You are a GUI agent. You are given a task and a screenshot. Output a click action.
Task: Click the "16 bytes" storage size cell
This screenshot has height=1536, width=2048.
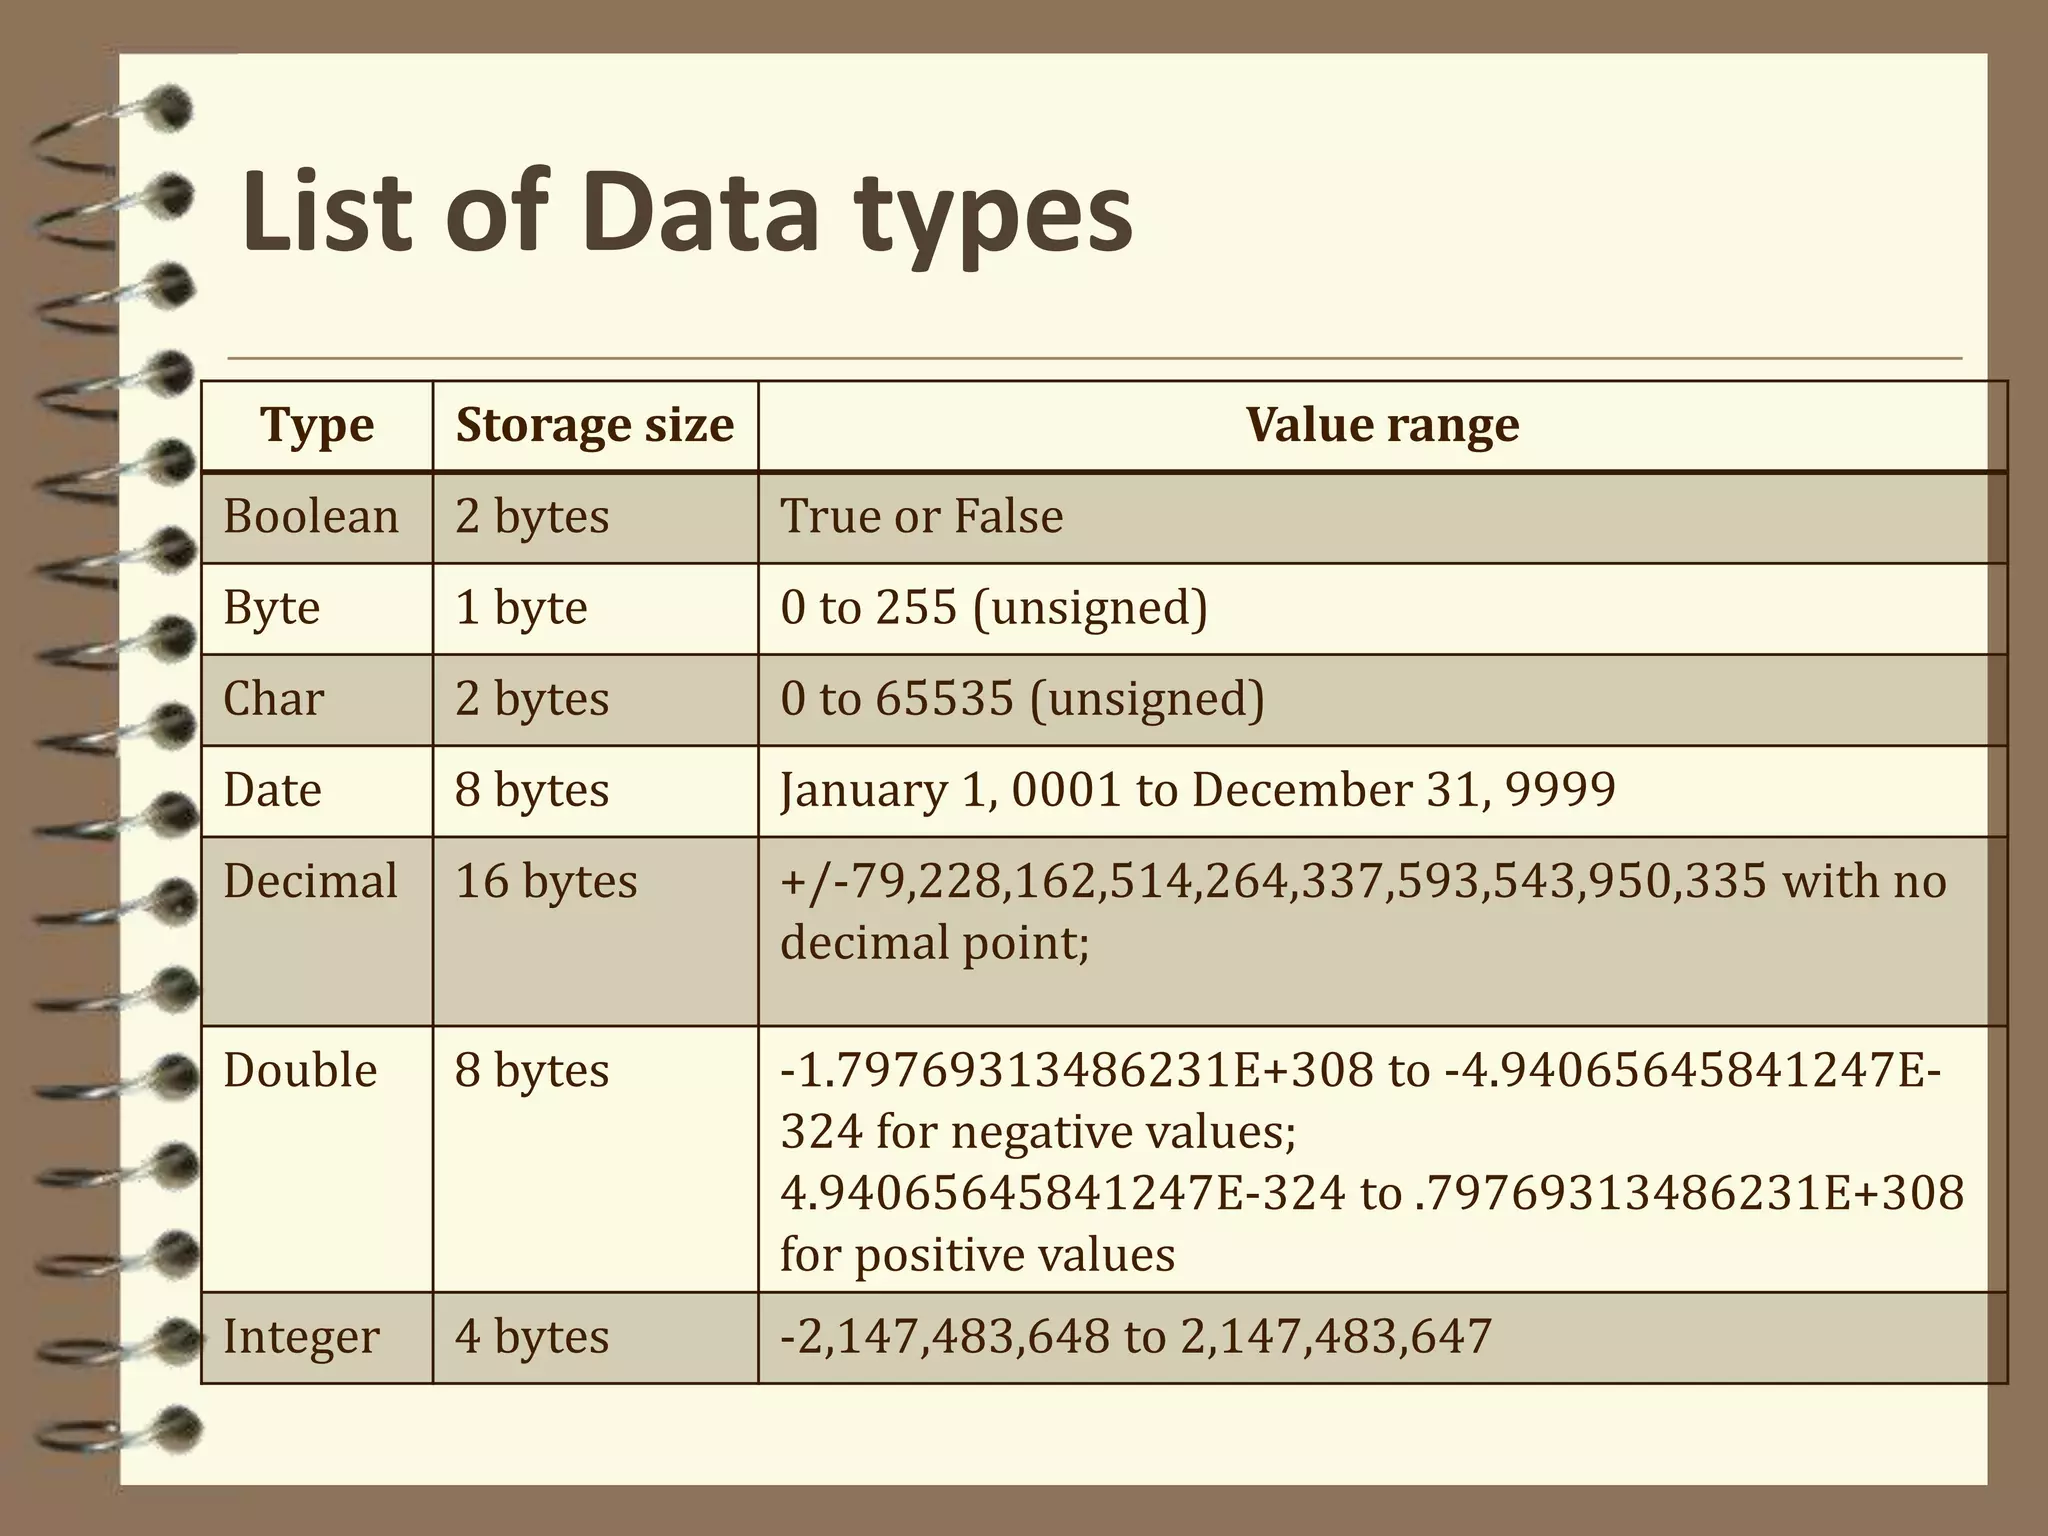(x=546, y=882)
